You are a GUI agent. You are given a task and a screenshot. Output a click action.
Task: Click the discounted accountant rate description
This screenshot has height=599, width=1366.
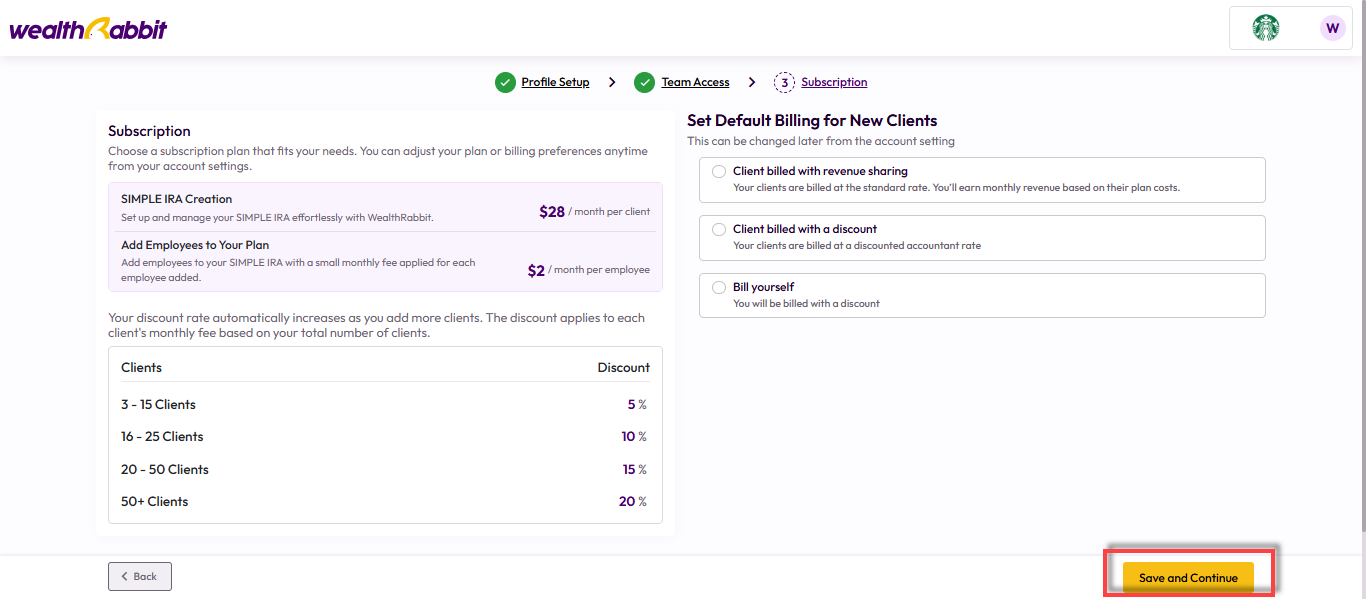pyautogui.click(x=857, y=246)
